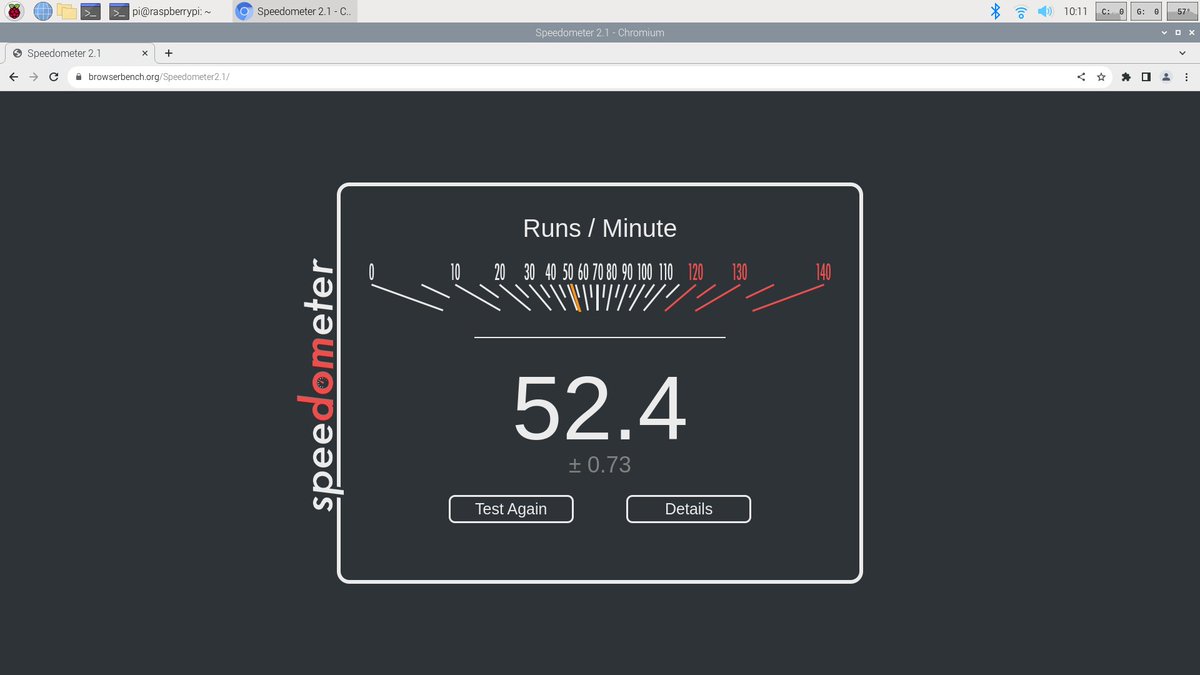The height and width of the screenshot is (675, 1200).
Task: Go forward to the next page
Action: [x=33, y=76]
